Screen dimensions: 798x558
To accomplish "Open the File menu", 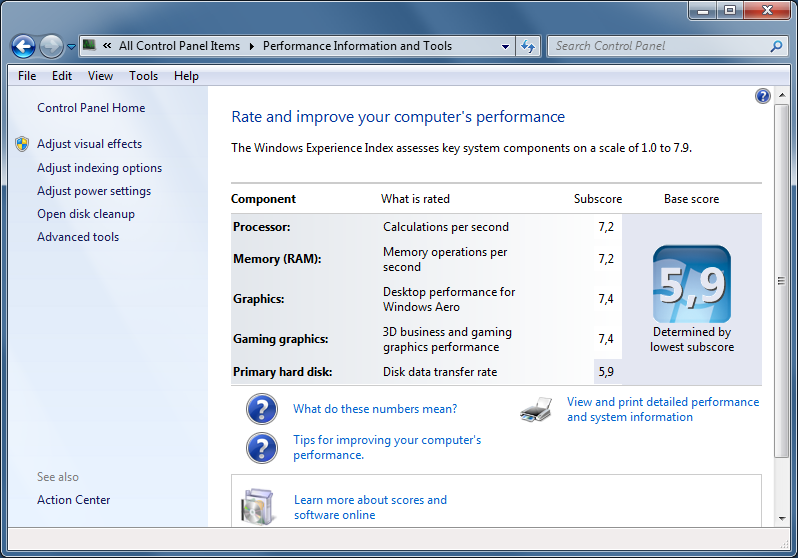I will coord(27,76).
